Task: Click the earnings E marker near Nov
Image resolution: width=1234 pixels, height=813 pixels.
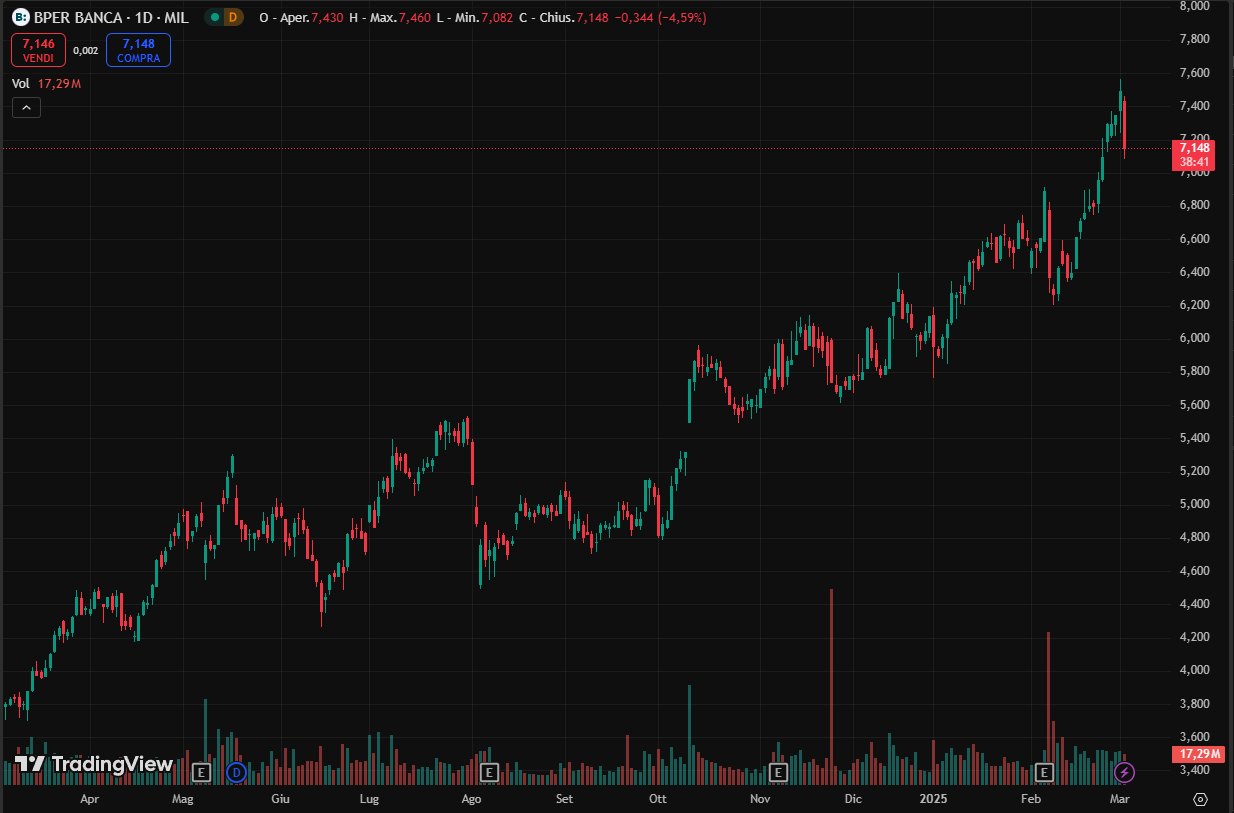Action: pyautogui.click(x=779, y=772)
